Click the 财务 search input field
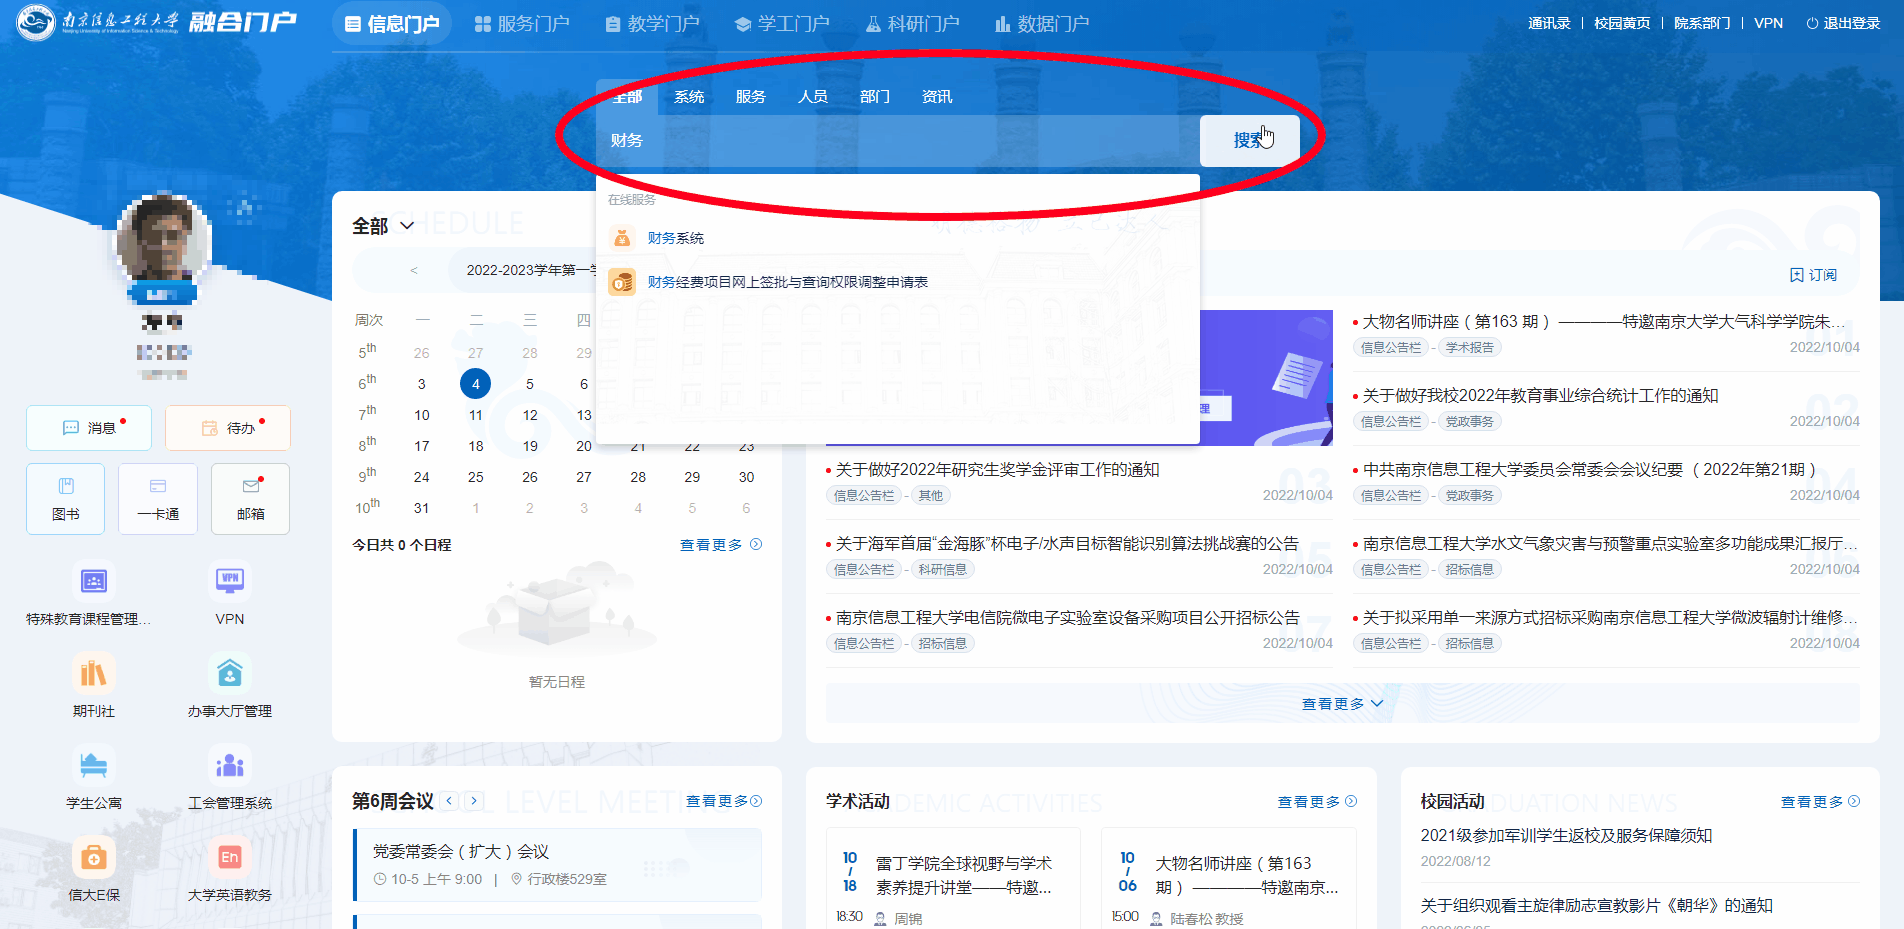 [x=898, y=141]
